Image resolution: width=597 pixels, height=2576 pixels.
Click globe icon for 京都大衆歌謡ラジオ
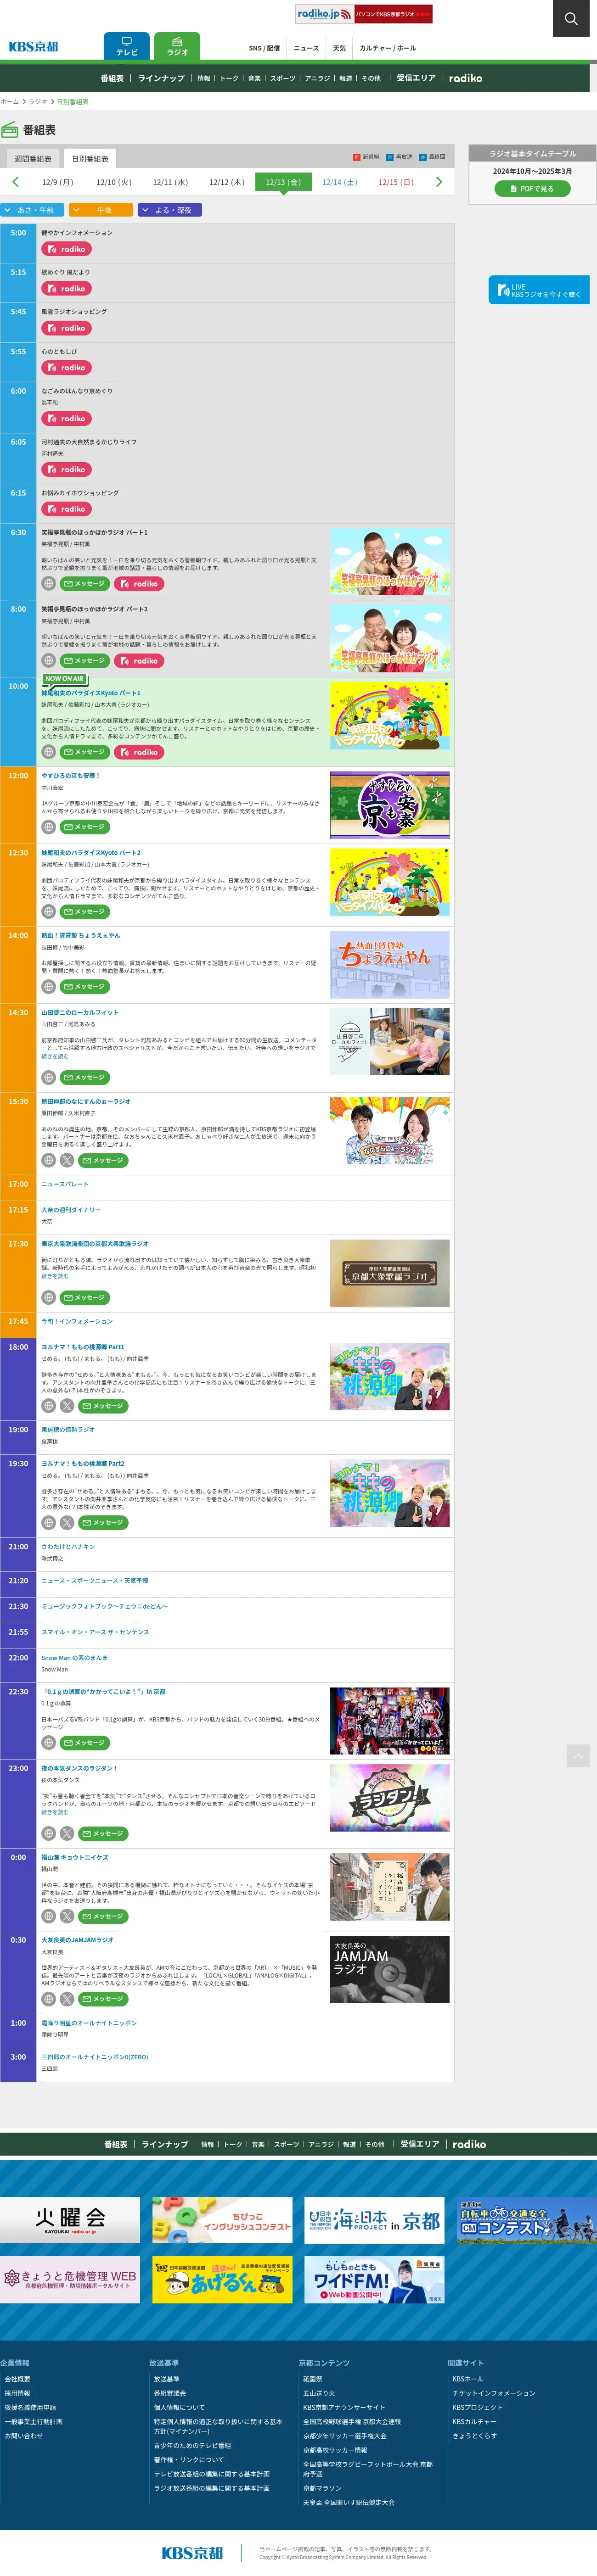click(x=48, y=1297)
